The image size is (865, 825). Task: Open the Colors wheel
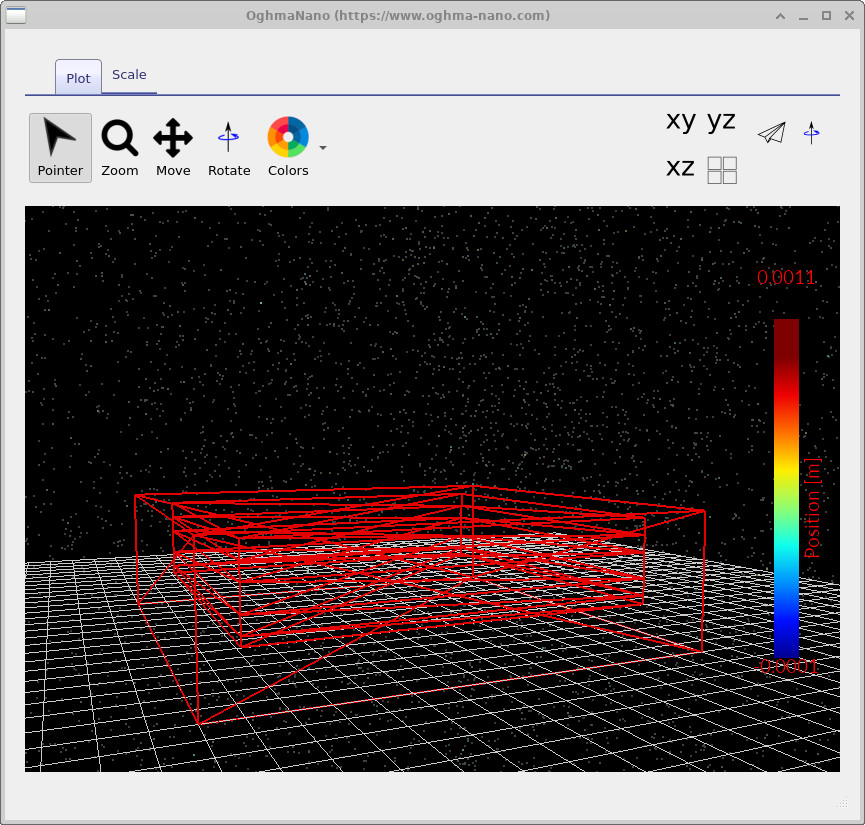[288, 147]
